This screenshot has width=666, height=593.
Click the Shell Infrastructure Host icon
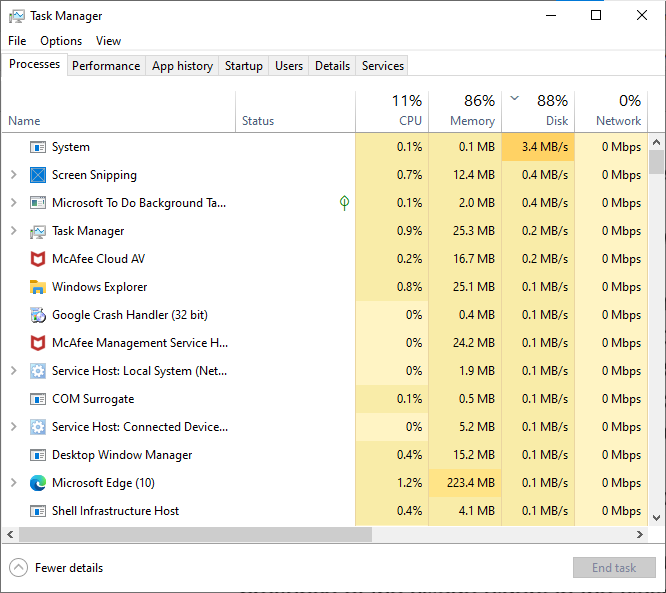[x=38, y=511]
